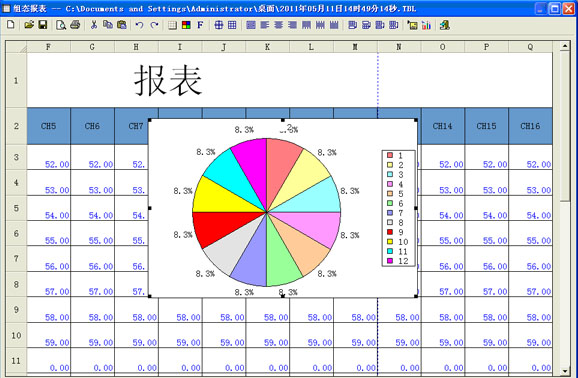Click the align left toolbar icon
The width and height of the screenshot is (578, 378).
265,25
